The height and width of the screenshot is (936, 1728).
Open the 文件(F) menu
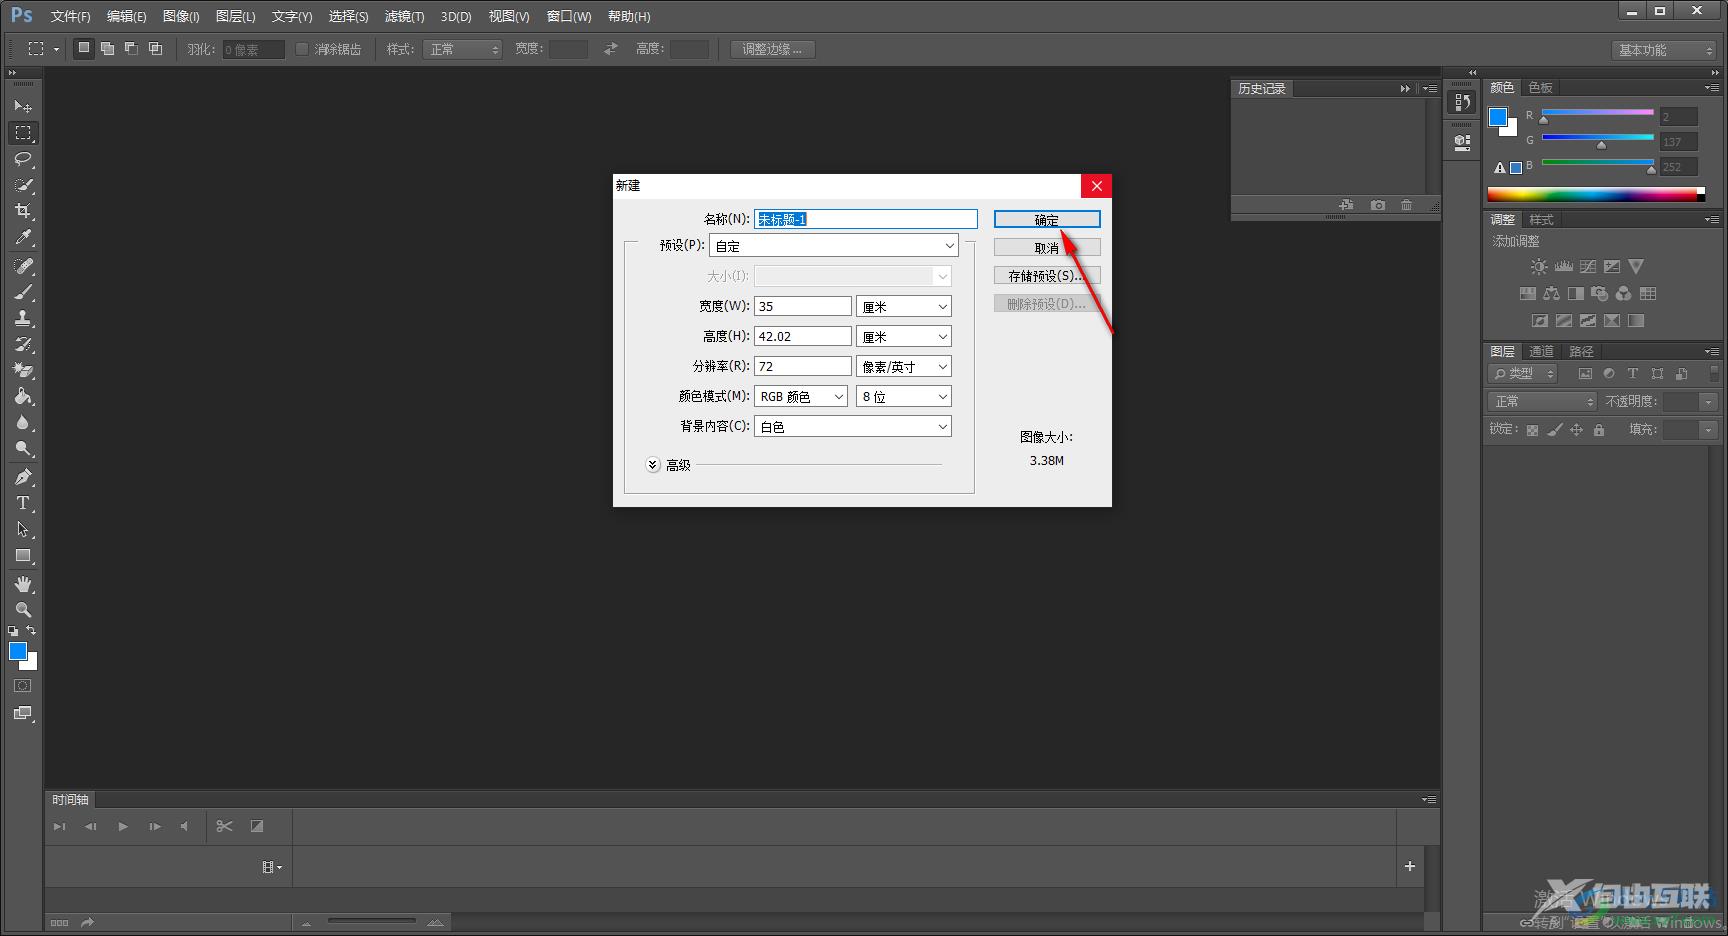coord(70,17)
